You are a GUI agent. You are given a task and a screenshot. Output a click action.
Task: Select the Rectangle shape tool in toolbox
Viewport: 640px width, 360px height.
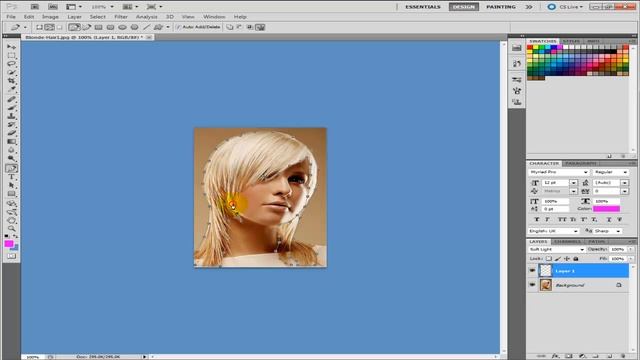(11, 194)
